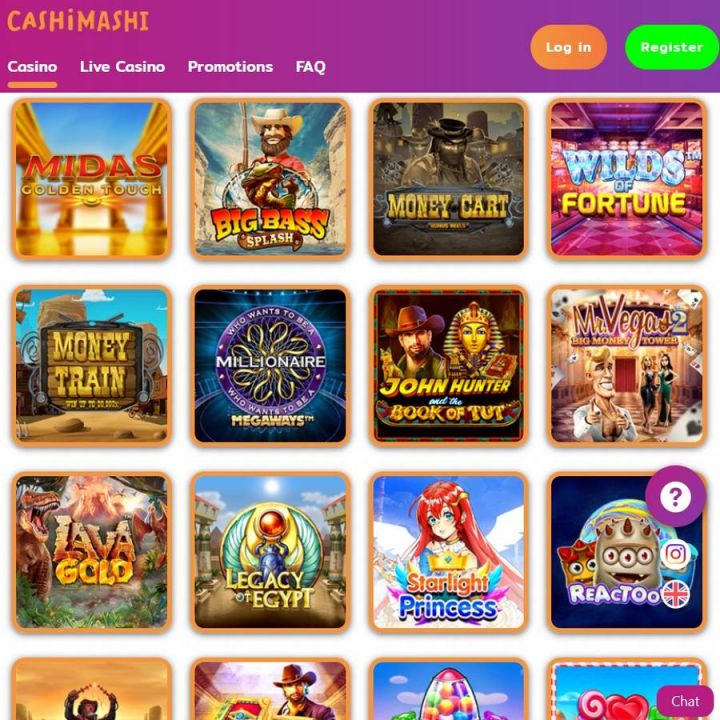The height and width of the screenshot is (720, 720).
Task: Open Wilds of Fortune slot
Action: 627,179
